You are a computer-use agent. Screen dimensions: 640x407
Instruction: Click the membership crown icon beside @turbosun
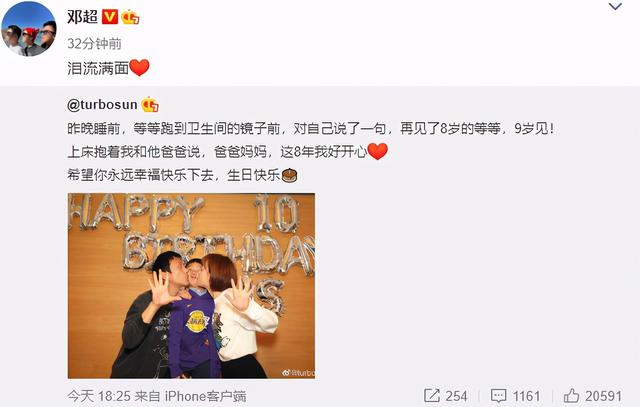[x=150, y=105]
